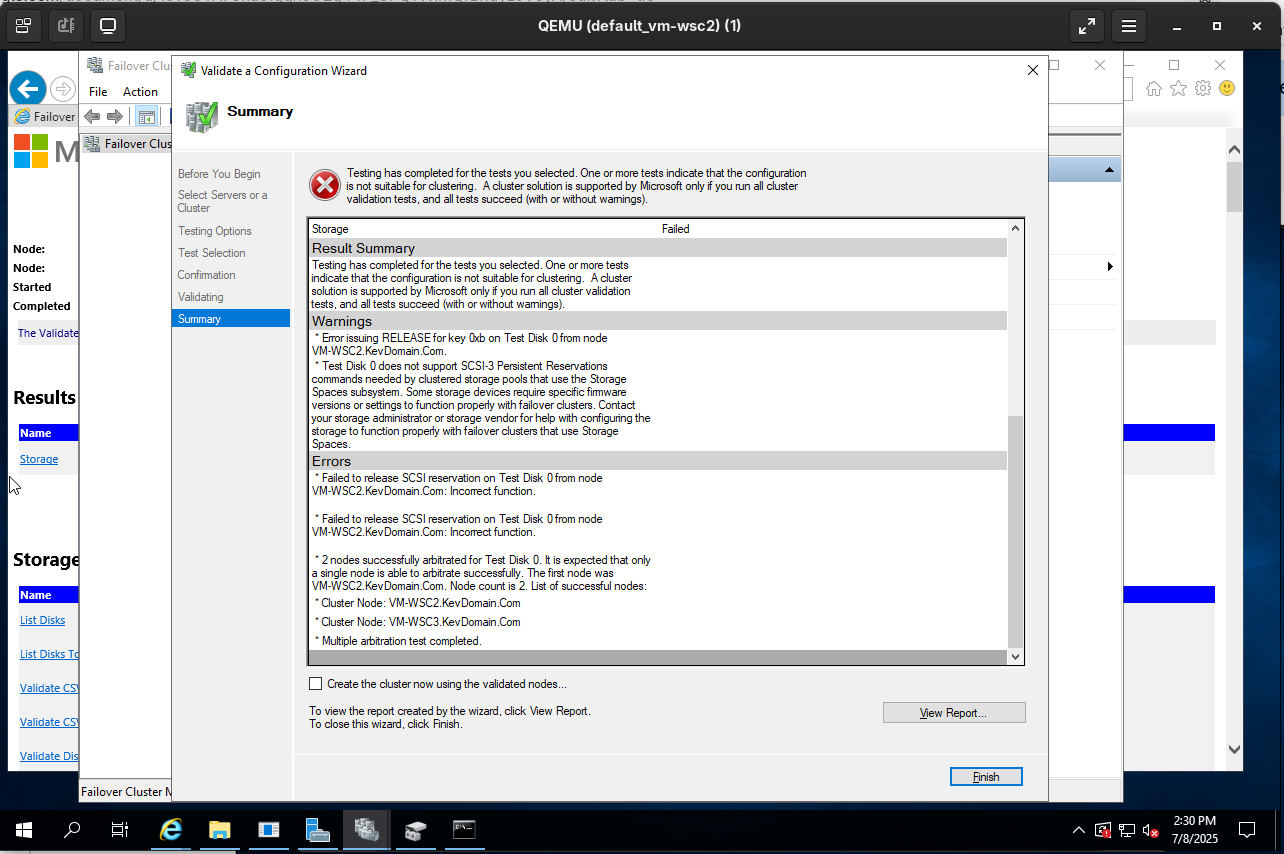
Task: Collapse the Actions pane header arrow
Action: click(1109, 170)
